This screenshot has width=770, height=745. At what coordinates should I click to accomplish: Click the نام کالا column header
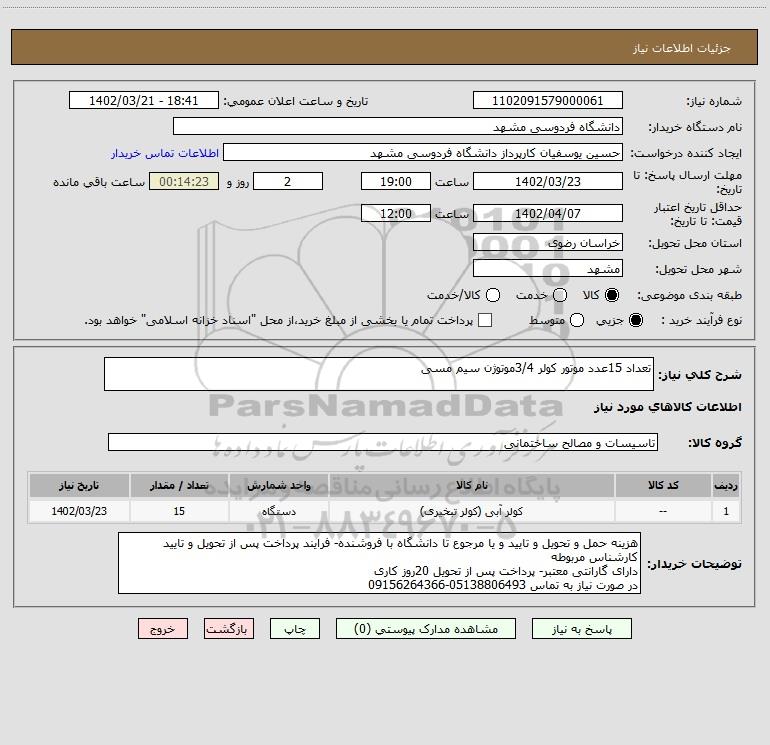click(471, 485)
